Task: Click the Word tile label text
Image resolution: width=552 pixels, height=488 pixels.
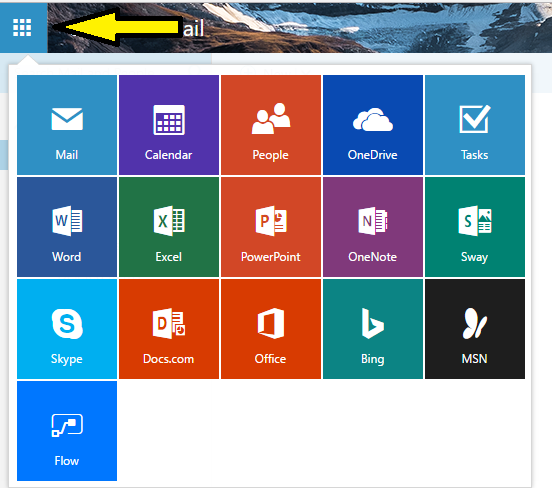Action: pyautogui.click(x=67, y=257)
